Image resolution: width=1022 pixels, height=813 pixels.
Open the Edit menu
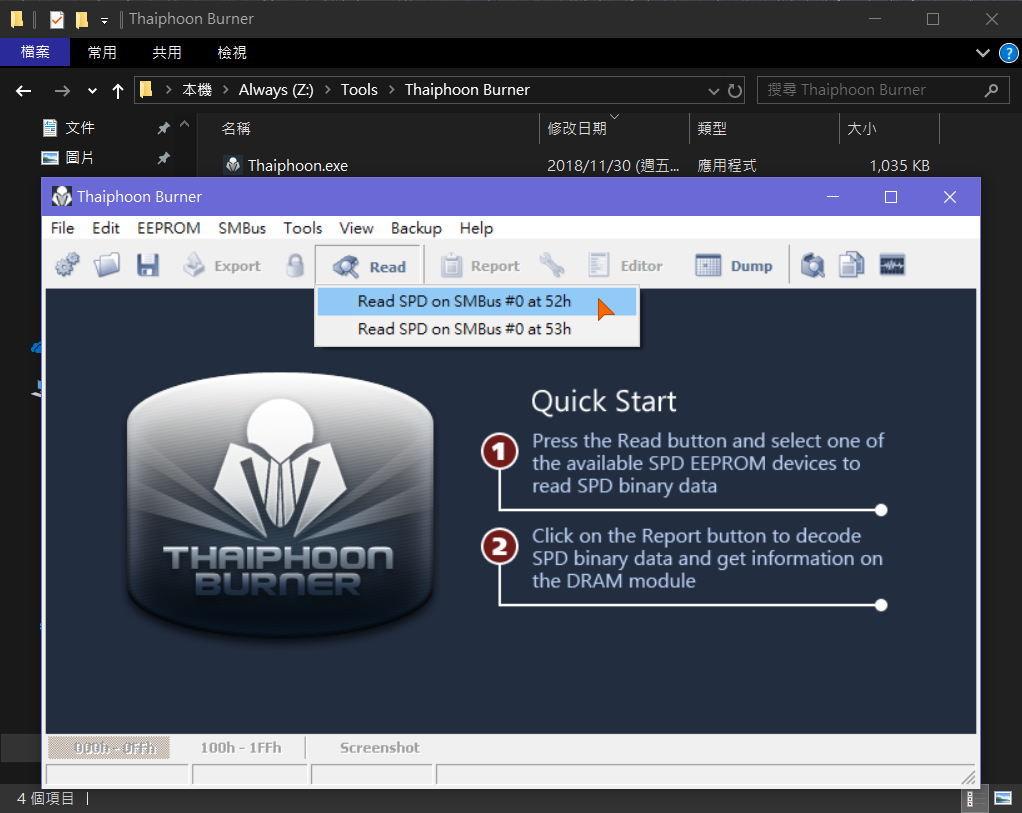point(106,228)
